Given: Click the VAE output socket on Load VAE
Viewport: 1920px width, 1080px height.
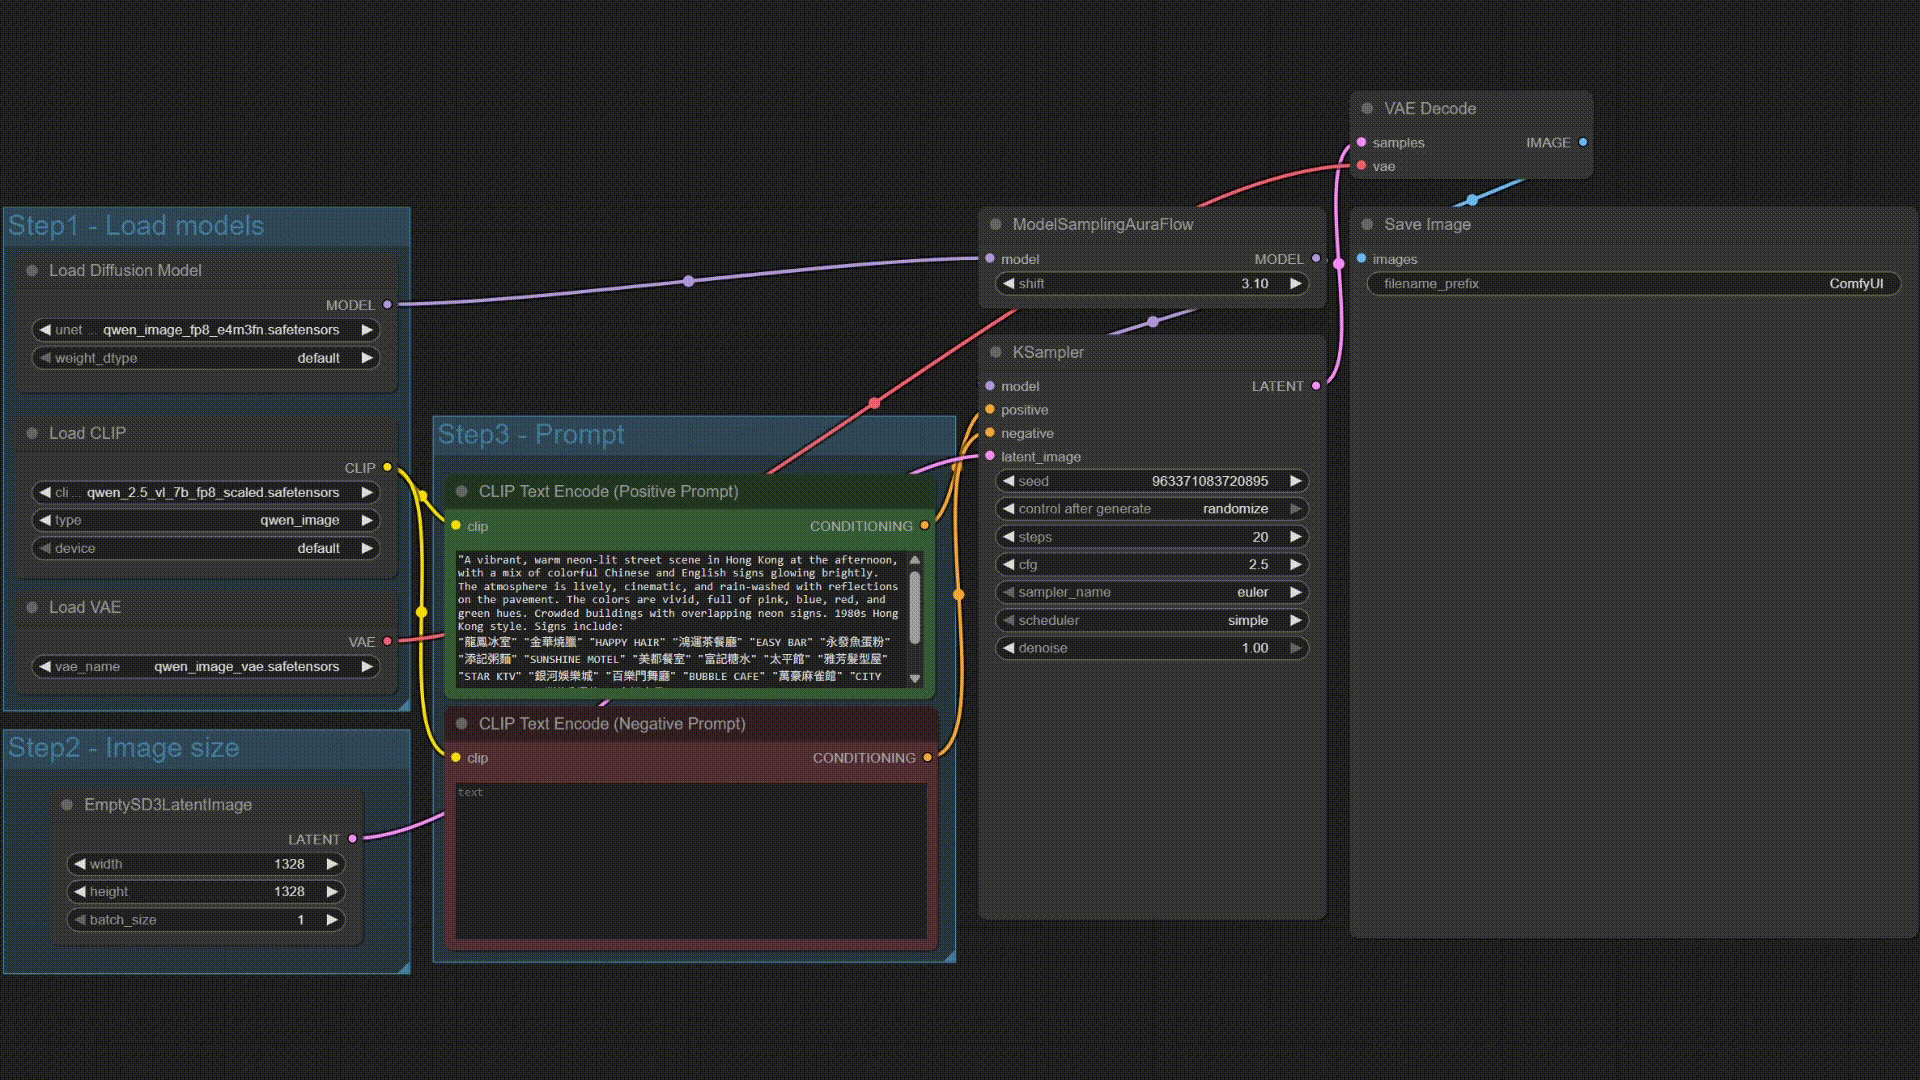Looking at the screenshot, I should [388, 642].
